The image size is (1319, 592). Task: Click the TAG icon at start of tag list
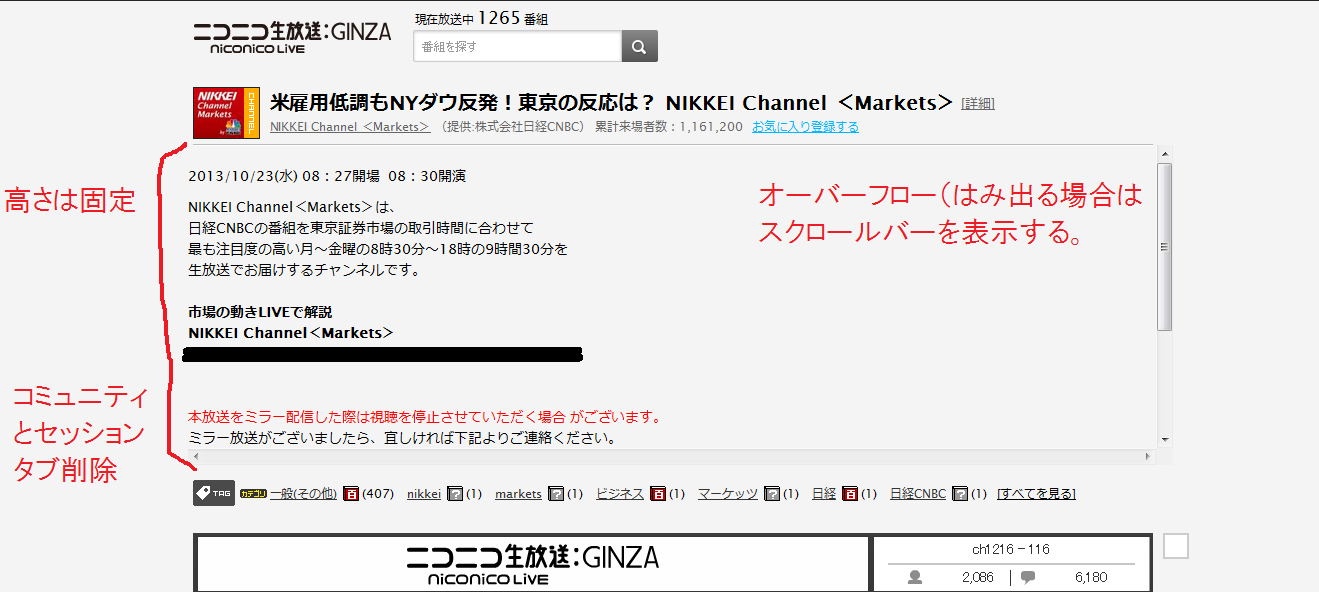(213, 493)
